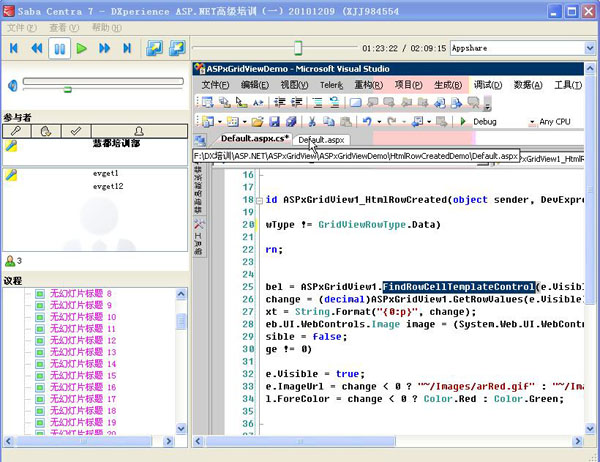Pause the recording playback
Screen dimensions: 600x462
(x=58, y=48)
